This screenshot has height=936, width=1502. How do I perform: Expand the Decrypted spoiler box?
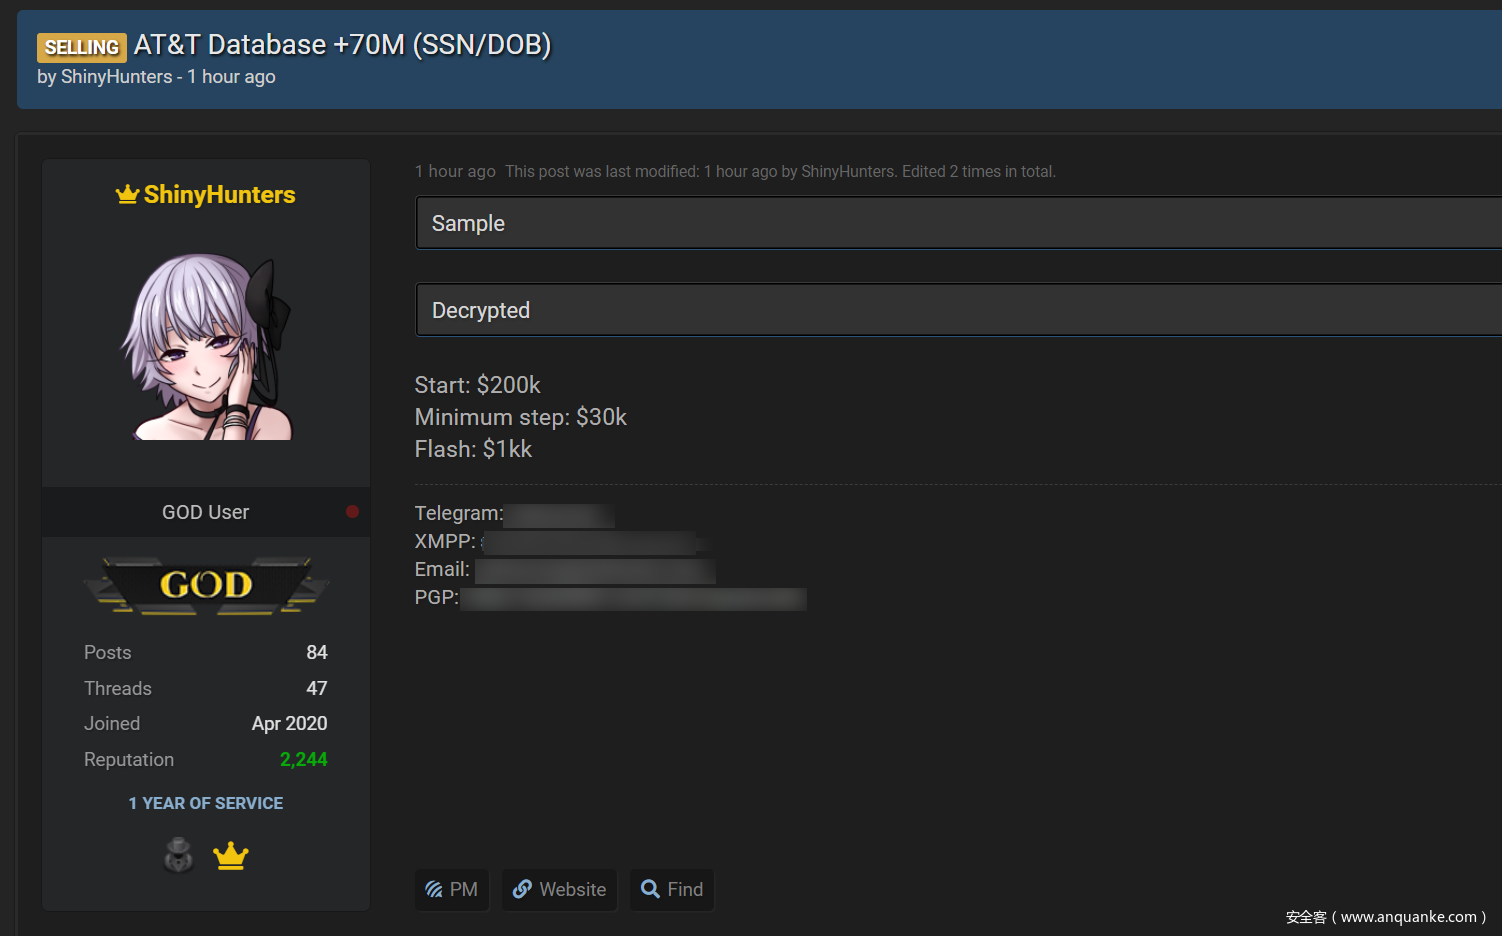958,310
